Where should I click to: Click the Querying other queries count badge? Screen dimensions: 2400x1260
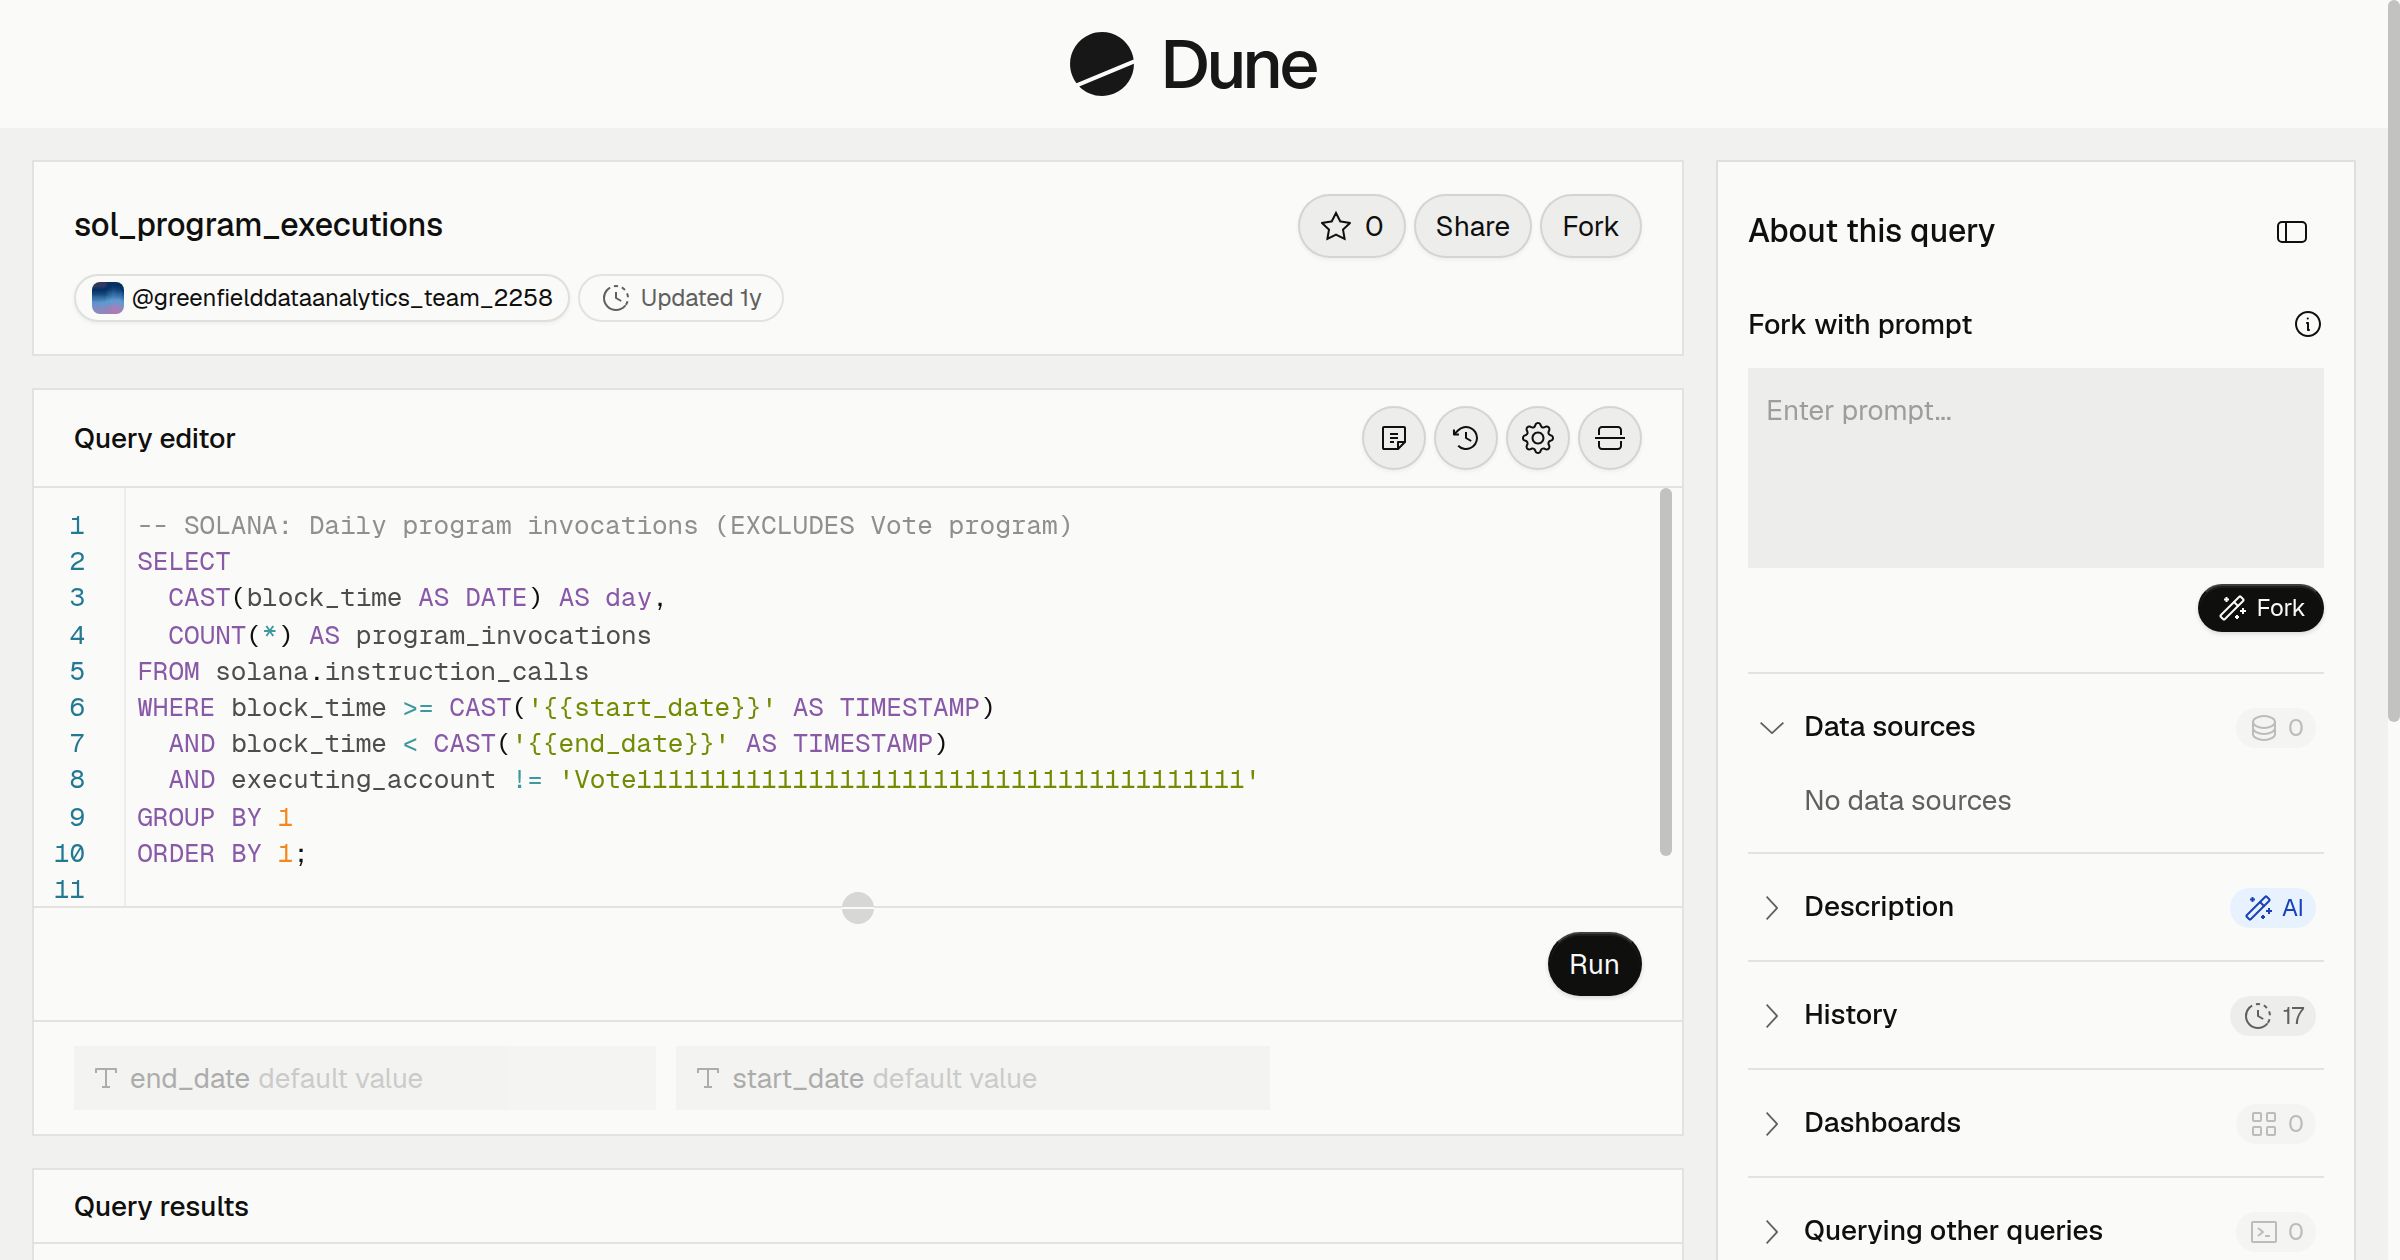pyautogui.click(x=2276, y=1231)
